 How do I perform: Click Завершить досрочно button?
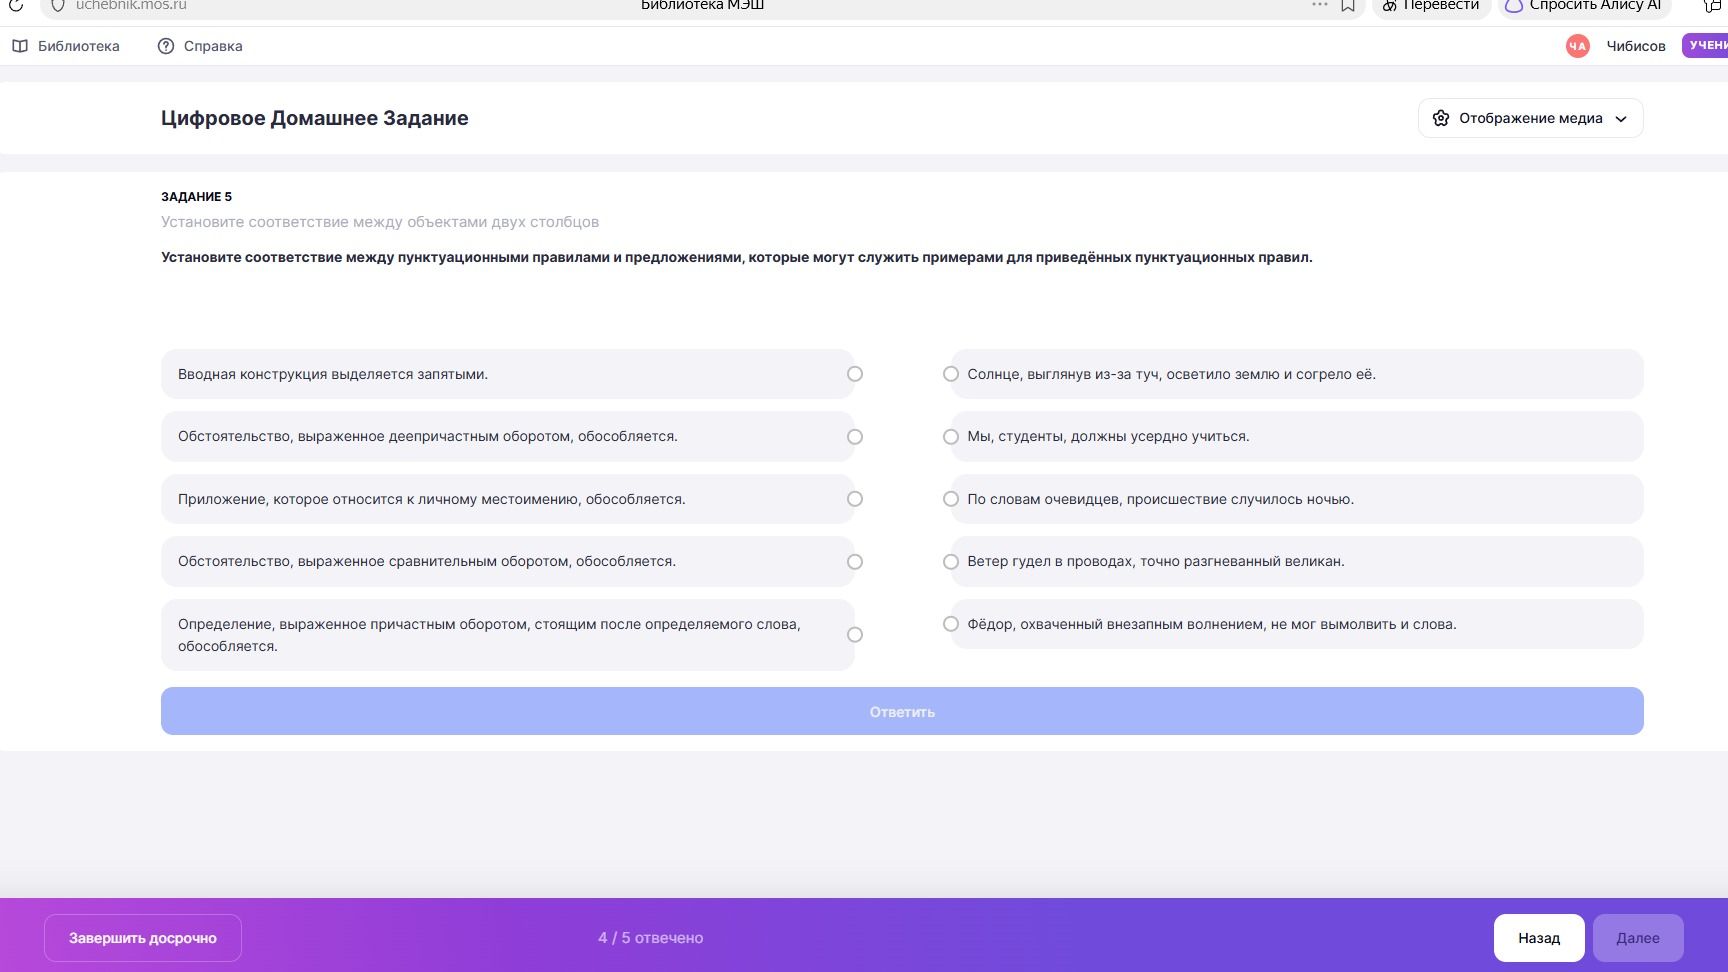point(143,938)
